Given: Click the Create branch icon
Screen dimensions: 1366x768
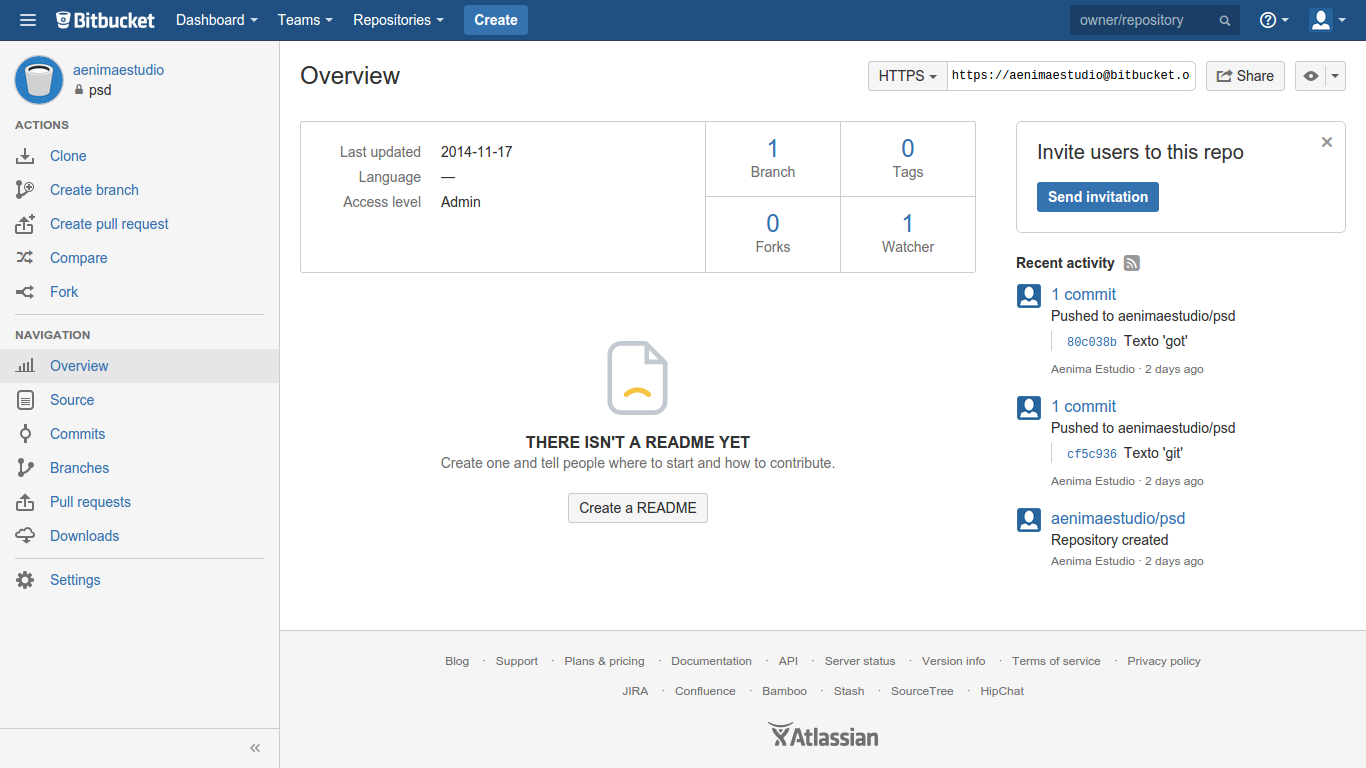Looking at the screenshot, I should (25, 190).
